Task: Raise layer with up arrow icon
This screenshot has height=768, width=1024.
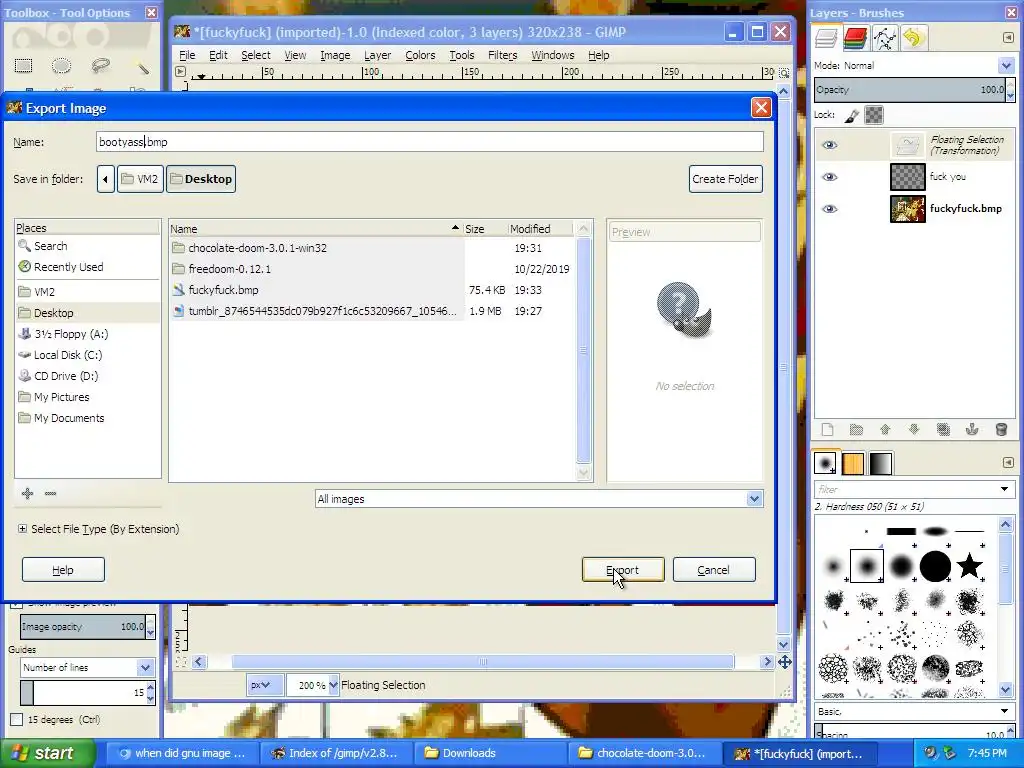Action: click(885, 430)
